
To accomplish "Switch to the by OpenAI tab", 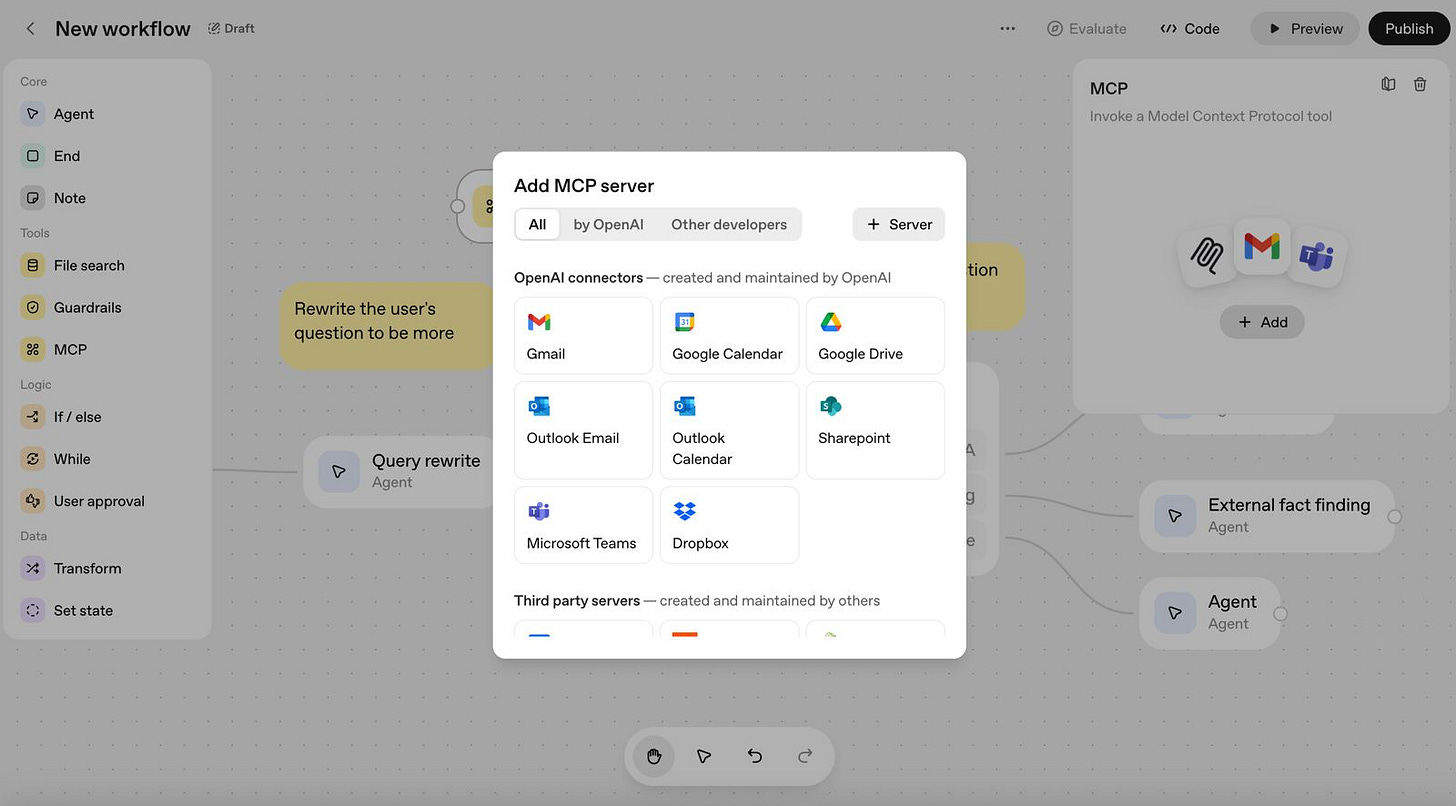I will [x=608, y=224].
